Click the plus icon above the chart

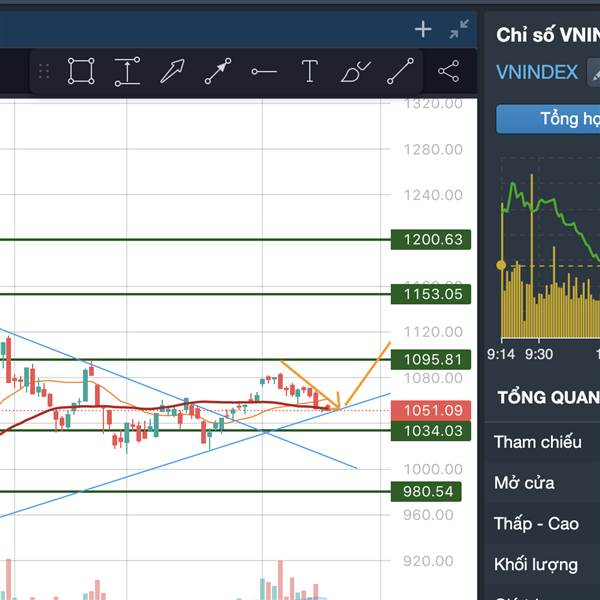click(423, 29)
